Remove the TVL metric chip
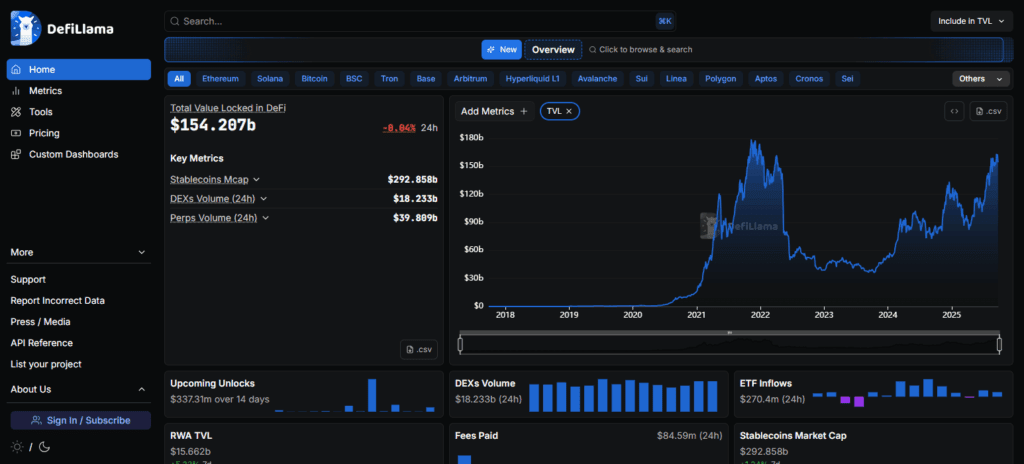This screenshot has height=464, width=1024. 569,111
